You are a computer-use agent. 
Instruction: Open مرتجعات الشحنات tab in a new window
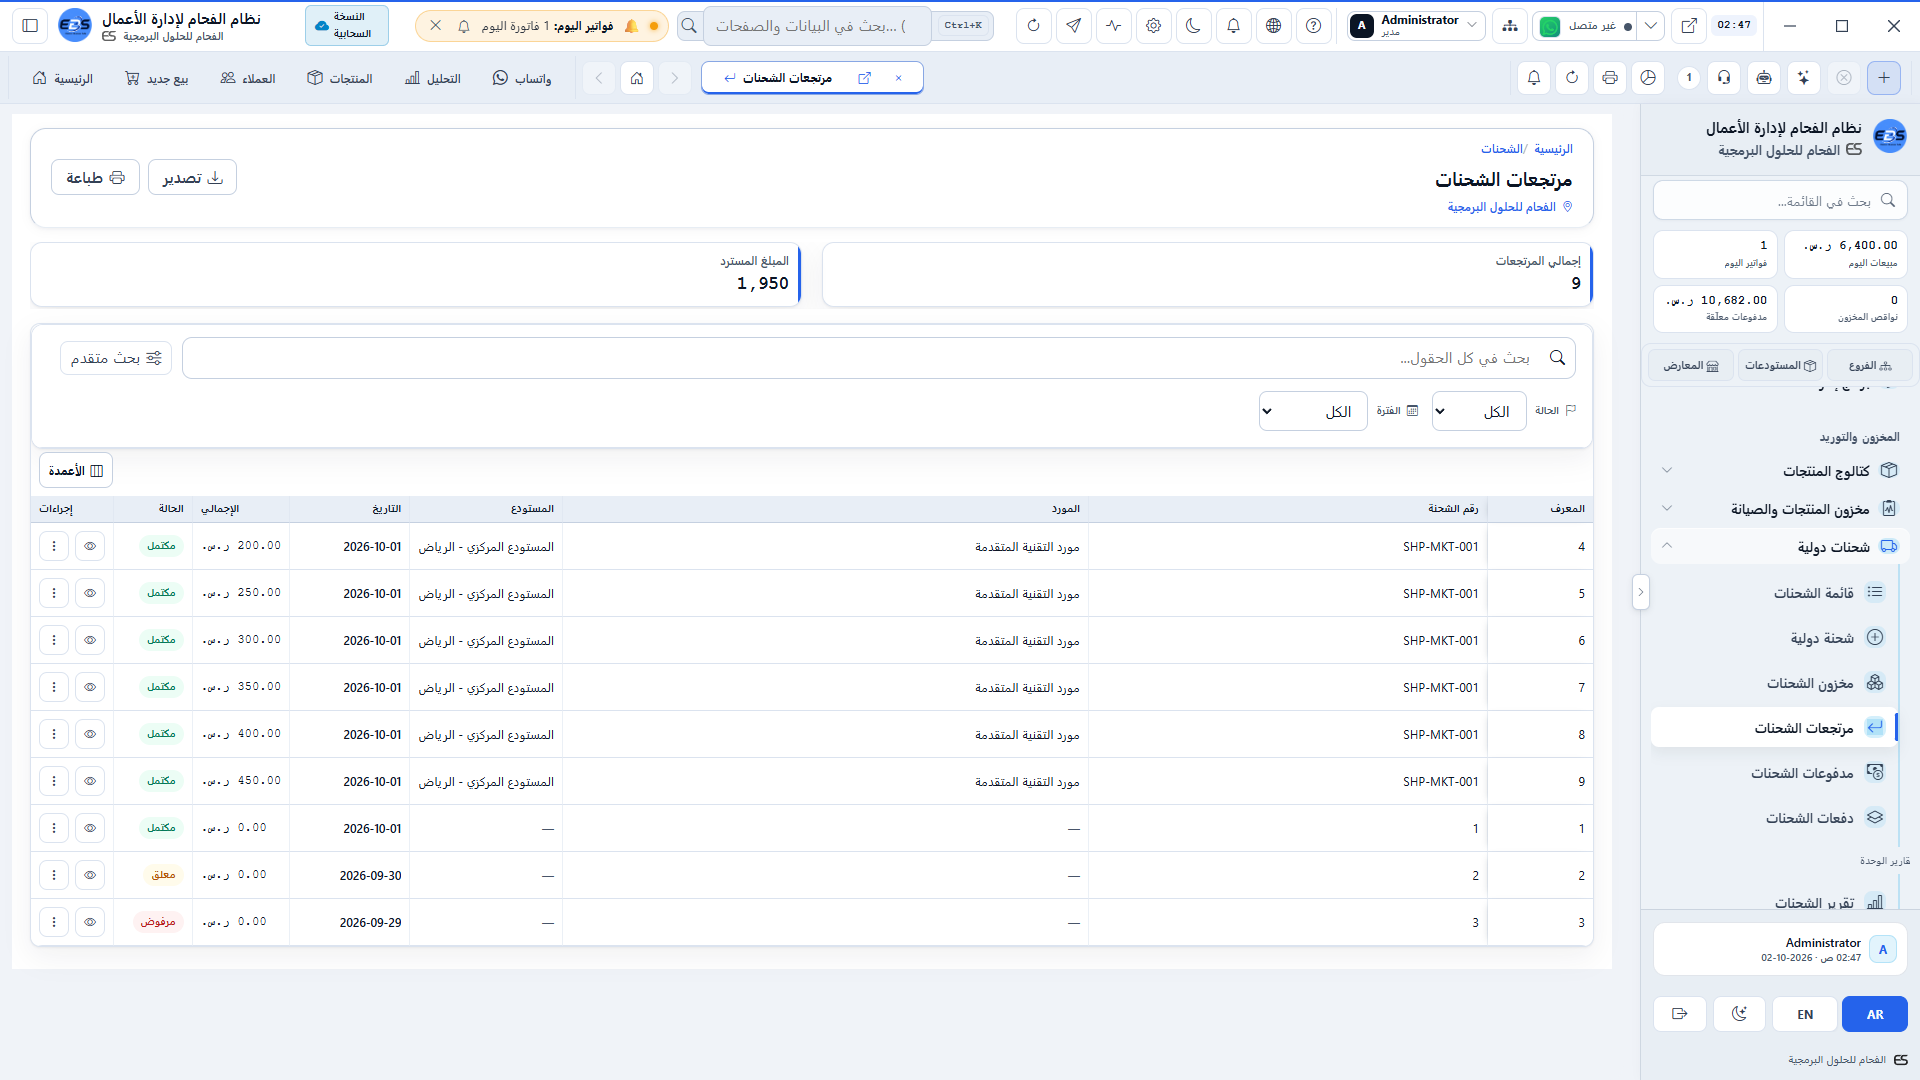(865, 78)
